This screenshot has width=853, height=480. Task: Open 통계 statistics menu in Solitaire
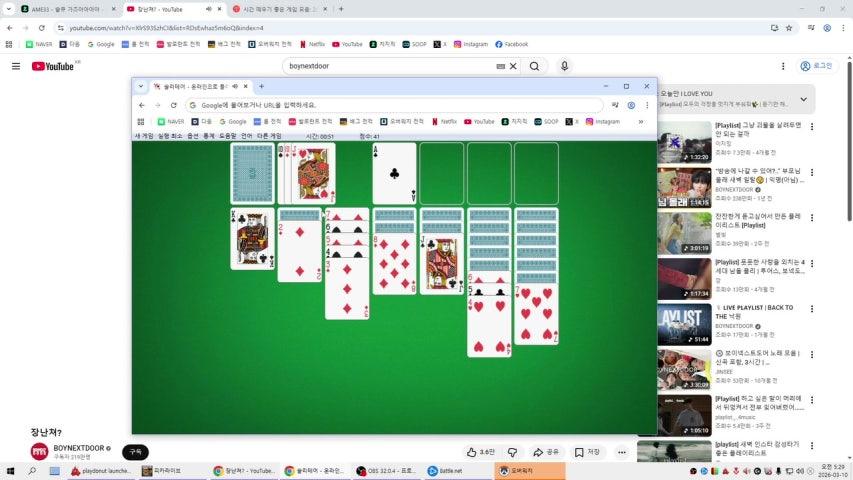(208, 136)
